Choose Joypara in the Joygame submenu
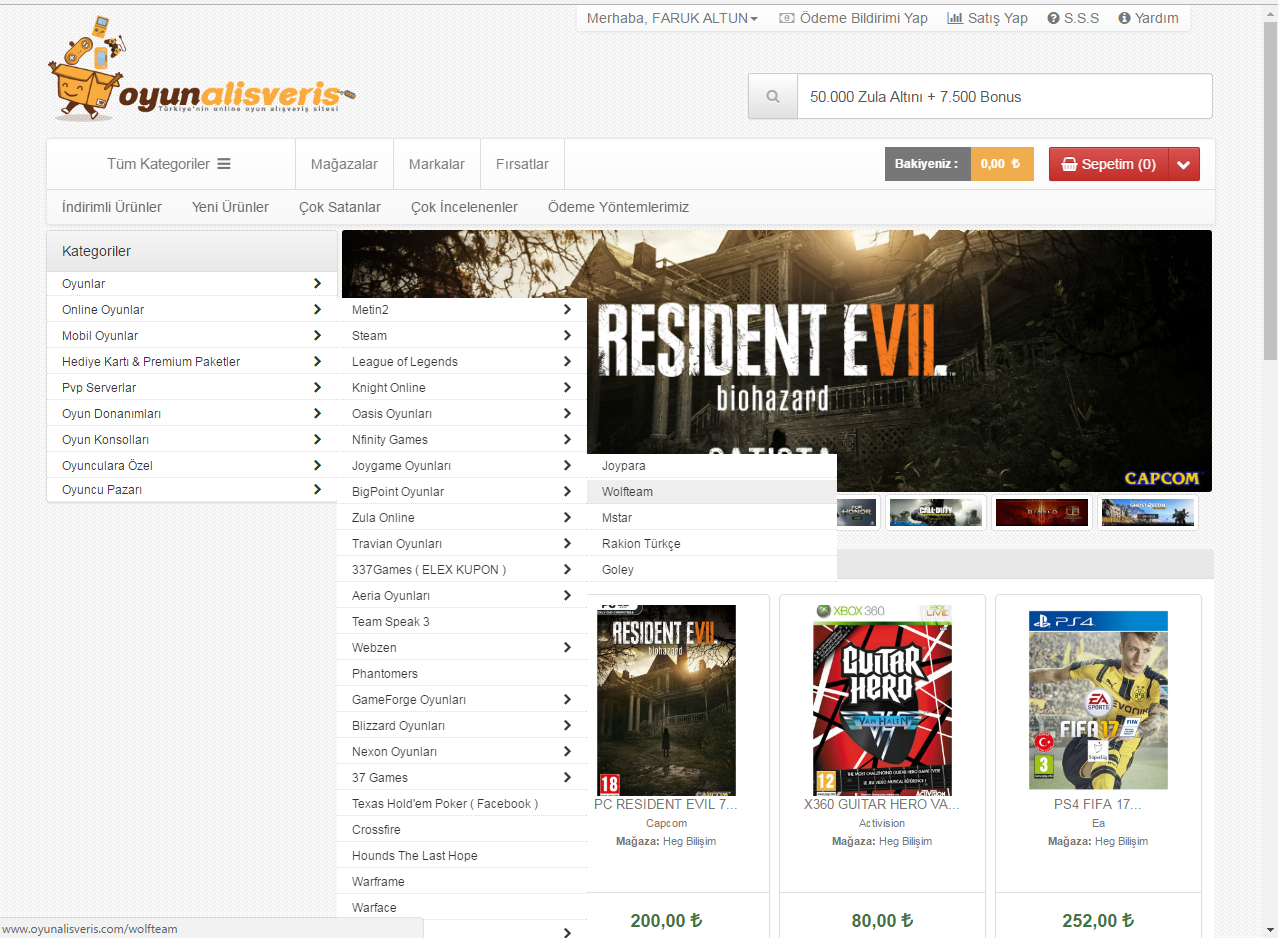1278x938 pixels. point(712,466)
